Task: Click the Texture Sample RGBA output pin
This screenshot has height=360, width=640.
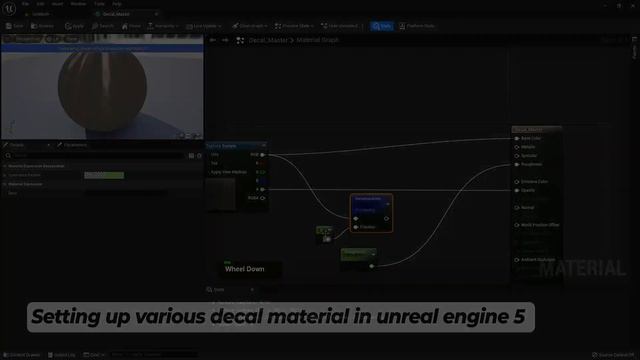Action: (262, 198)
